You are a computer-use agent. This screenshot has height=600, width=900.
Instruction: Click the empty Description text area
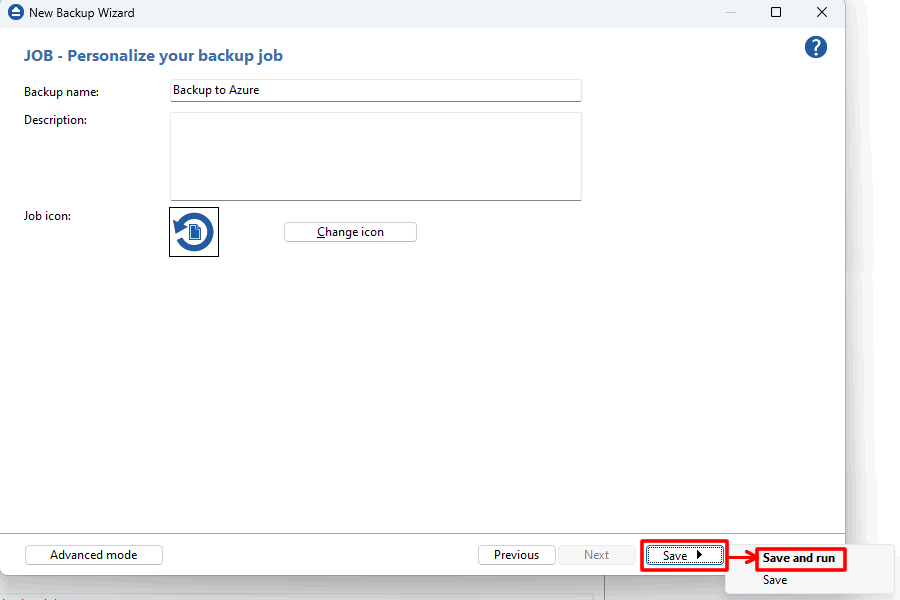pos(375,156)
